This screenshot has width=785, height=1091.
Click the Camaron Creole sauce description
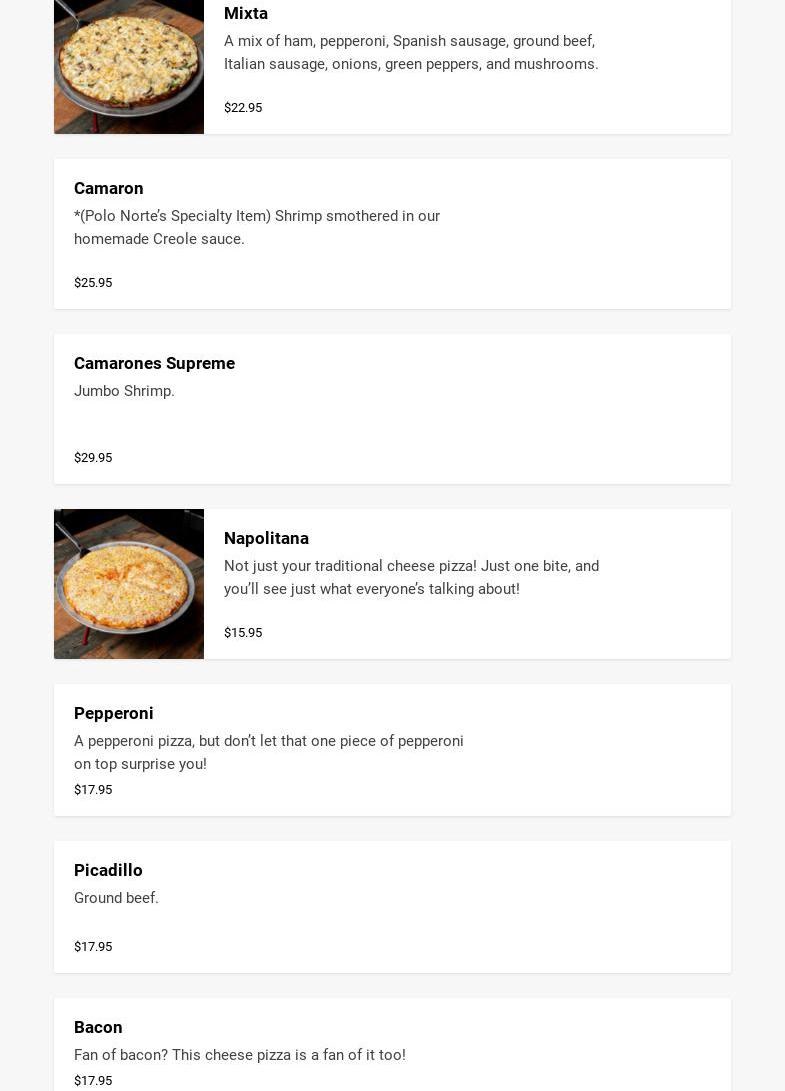[257, 227]
